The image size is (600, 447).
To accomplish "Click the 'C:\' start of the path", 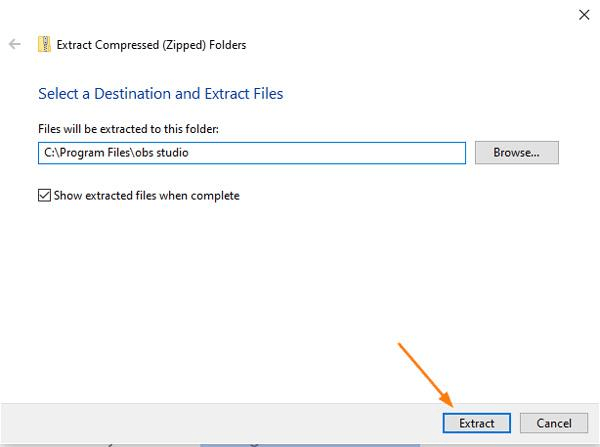I will click(x=51, y=153).
